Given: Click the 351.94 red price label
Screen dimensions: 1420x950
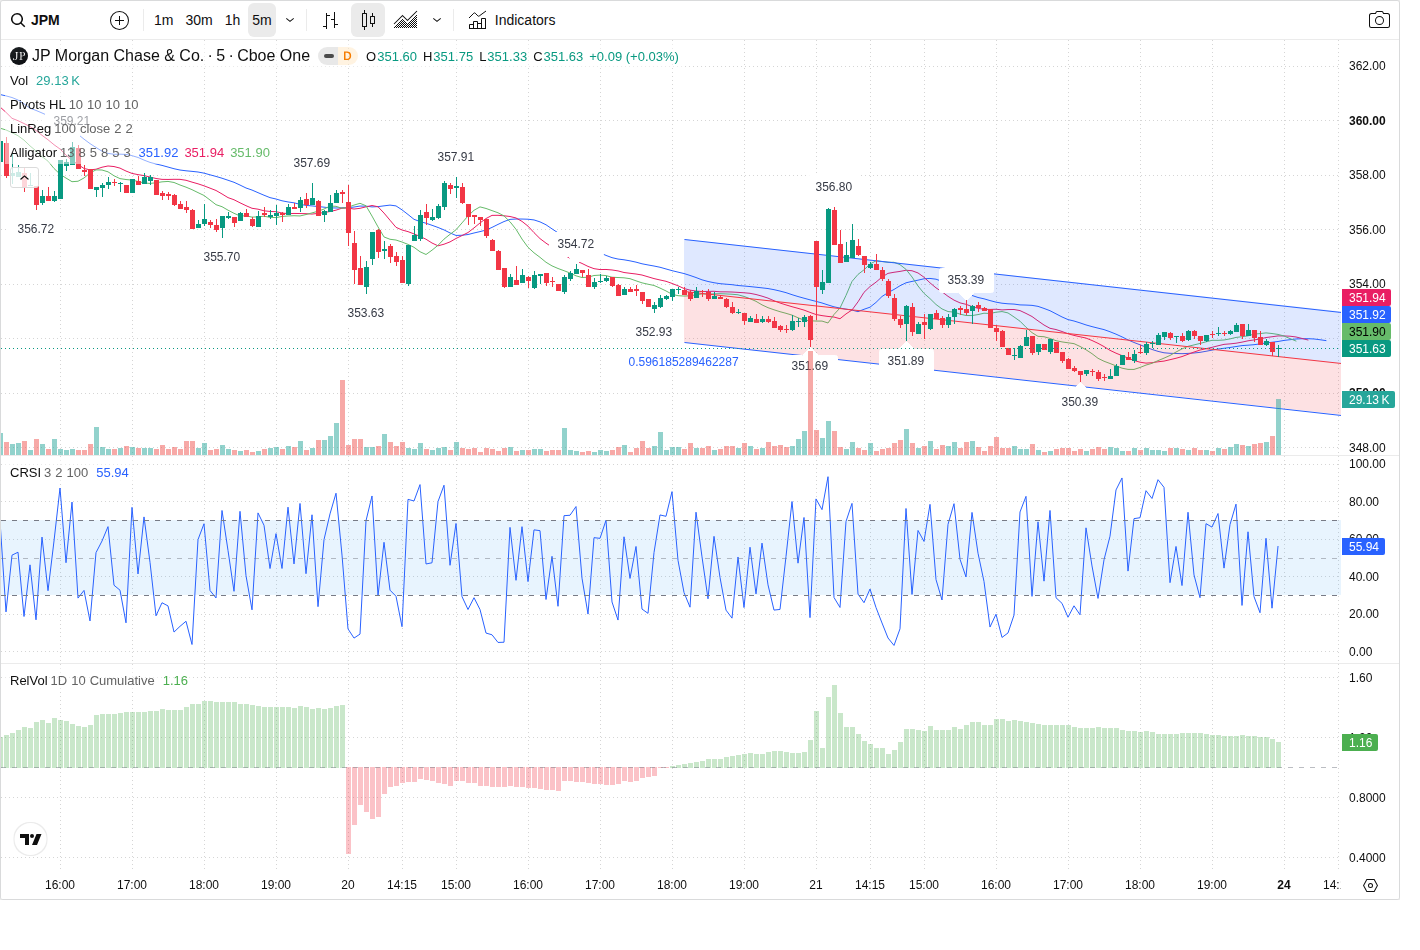Looking at the screenshot, I should tap(1367, 298).
